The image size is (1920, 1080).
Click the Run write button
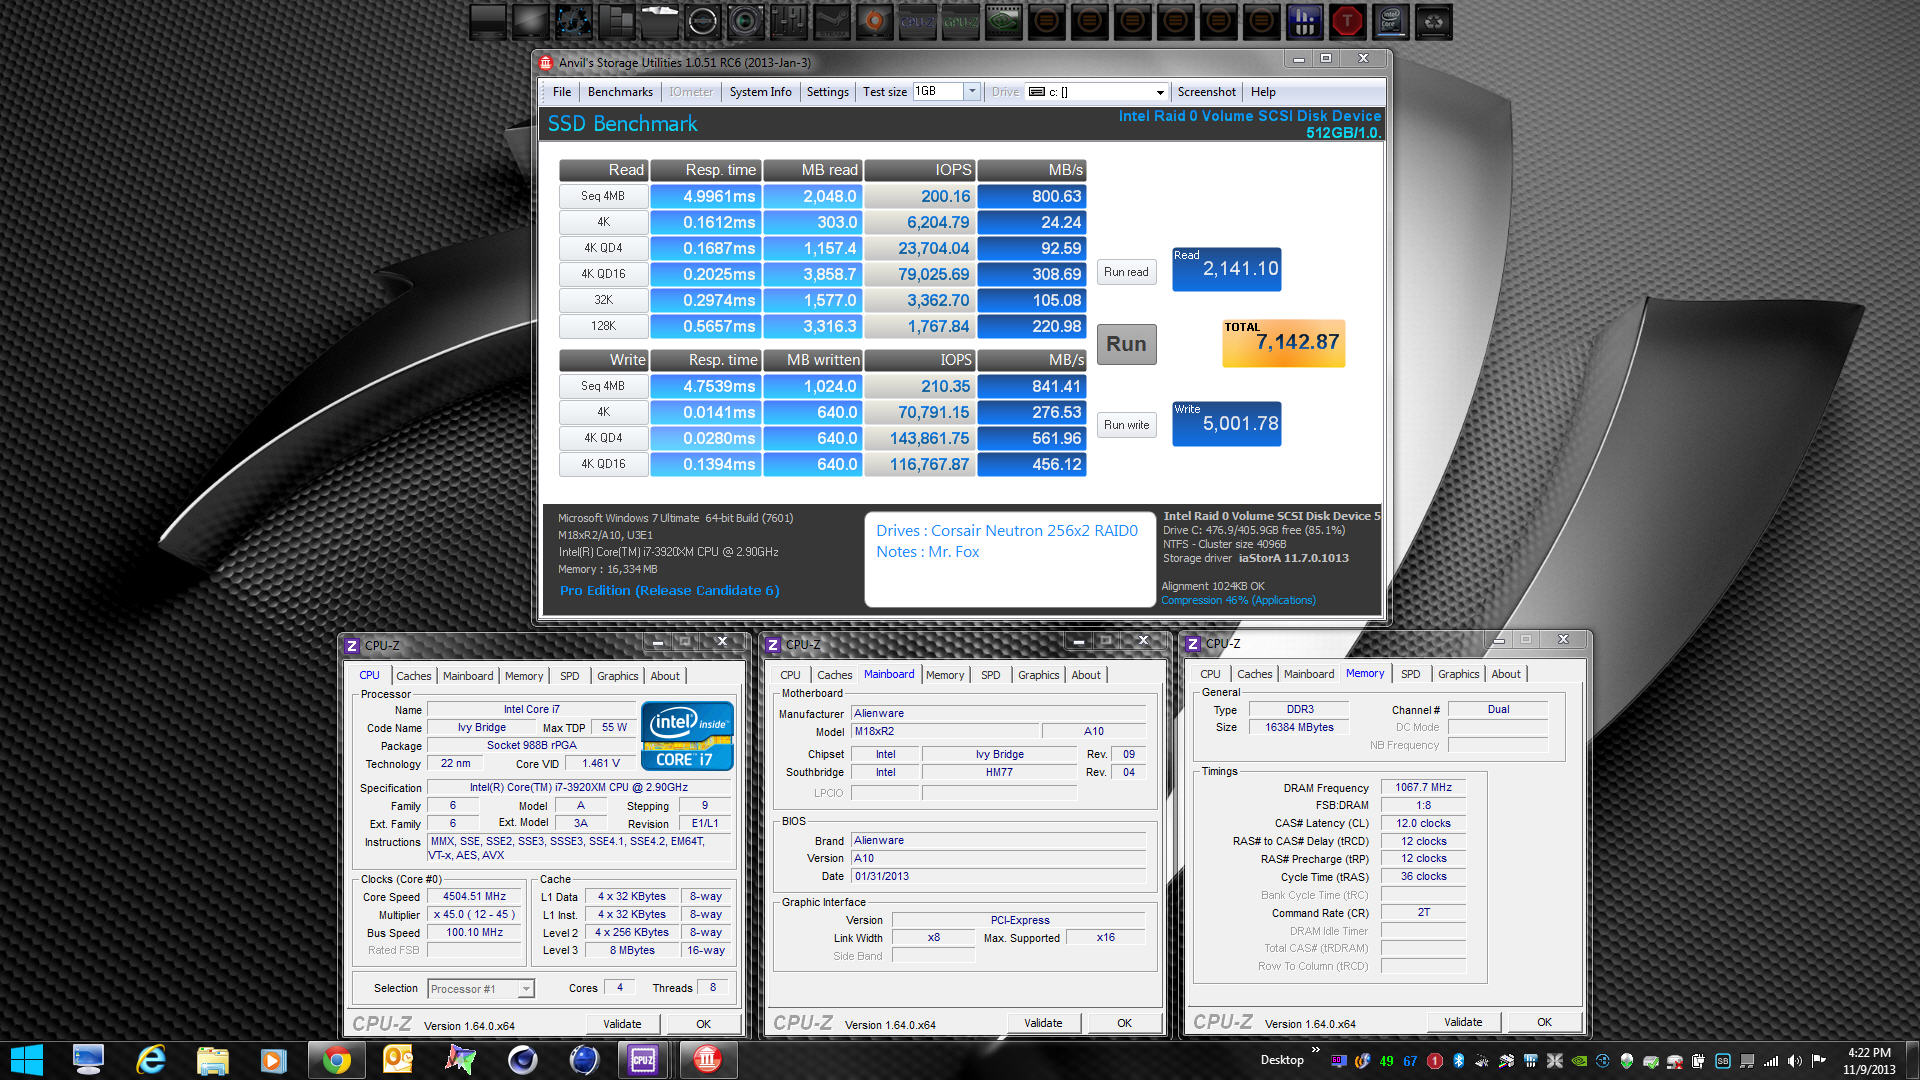(1126, 425)
